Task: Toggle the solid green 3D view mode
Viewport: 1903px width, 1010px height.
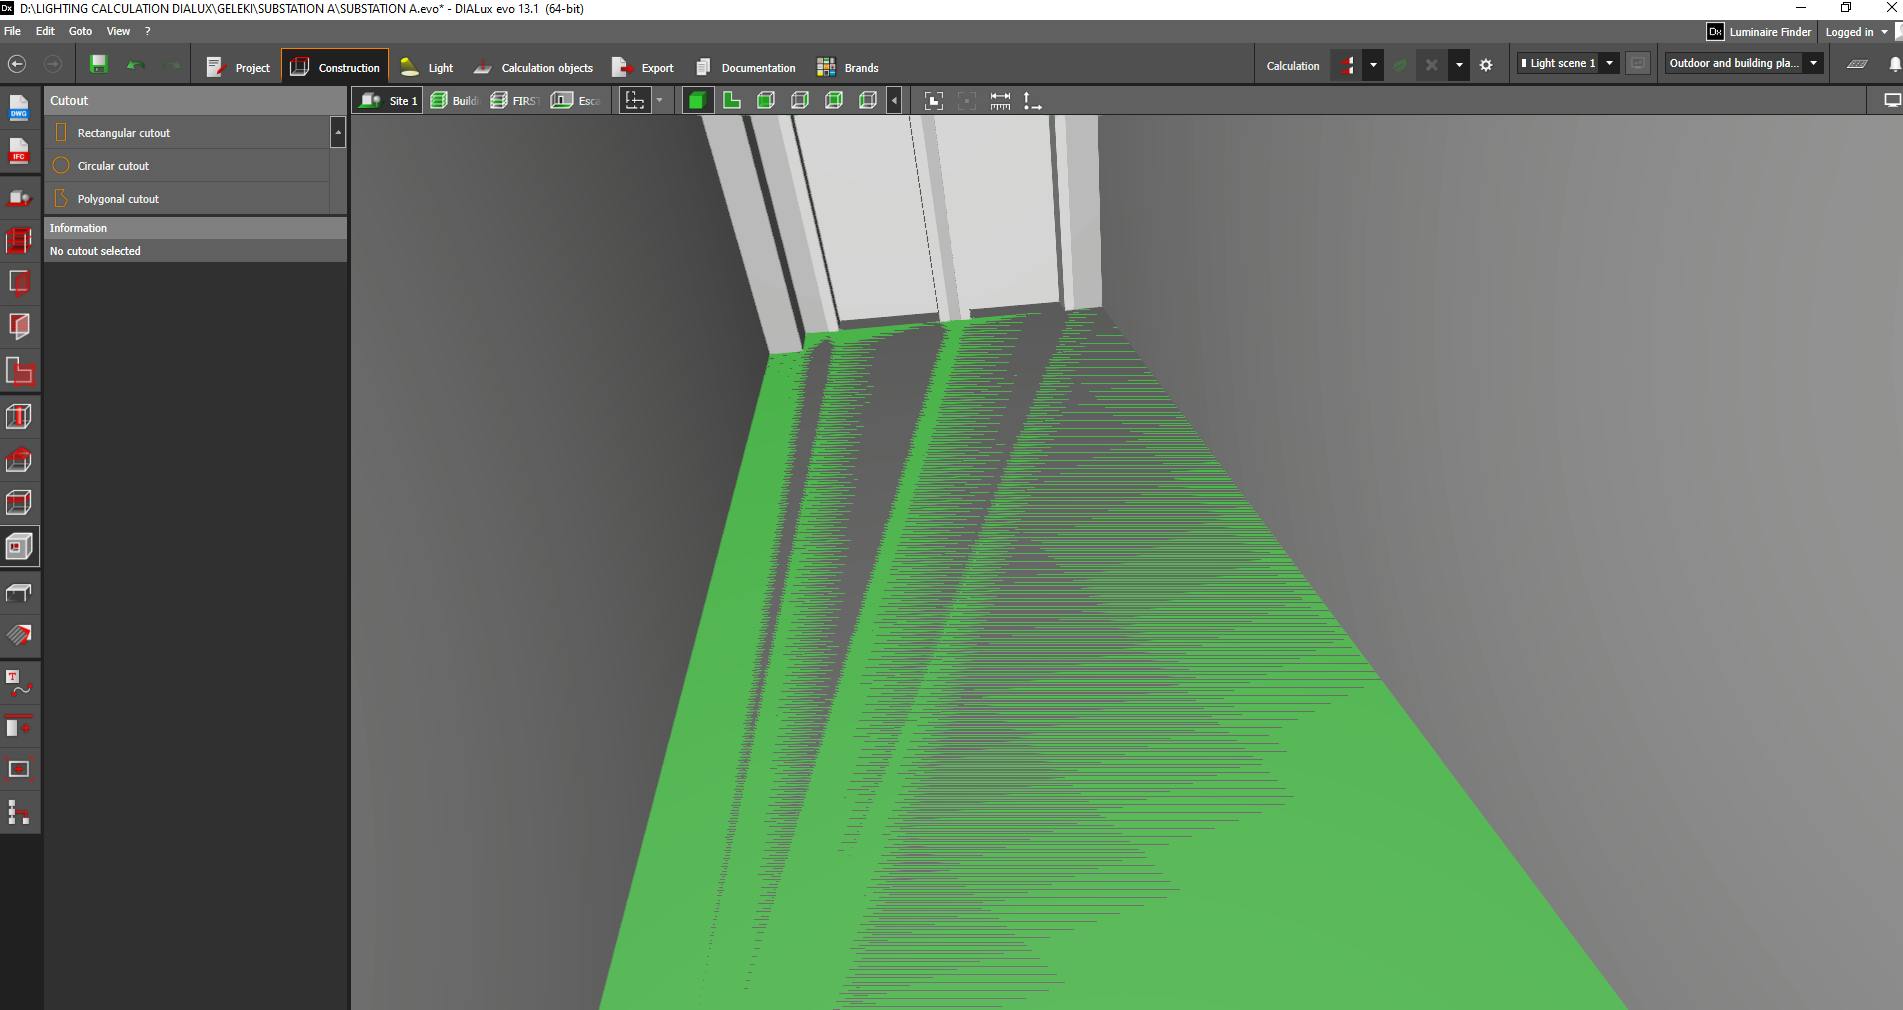Action: coord(697,100)
